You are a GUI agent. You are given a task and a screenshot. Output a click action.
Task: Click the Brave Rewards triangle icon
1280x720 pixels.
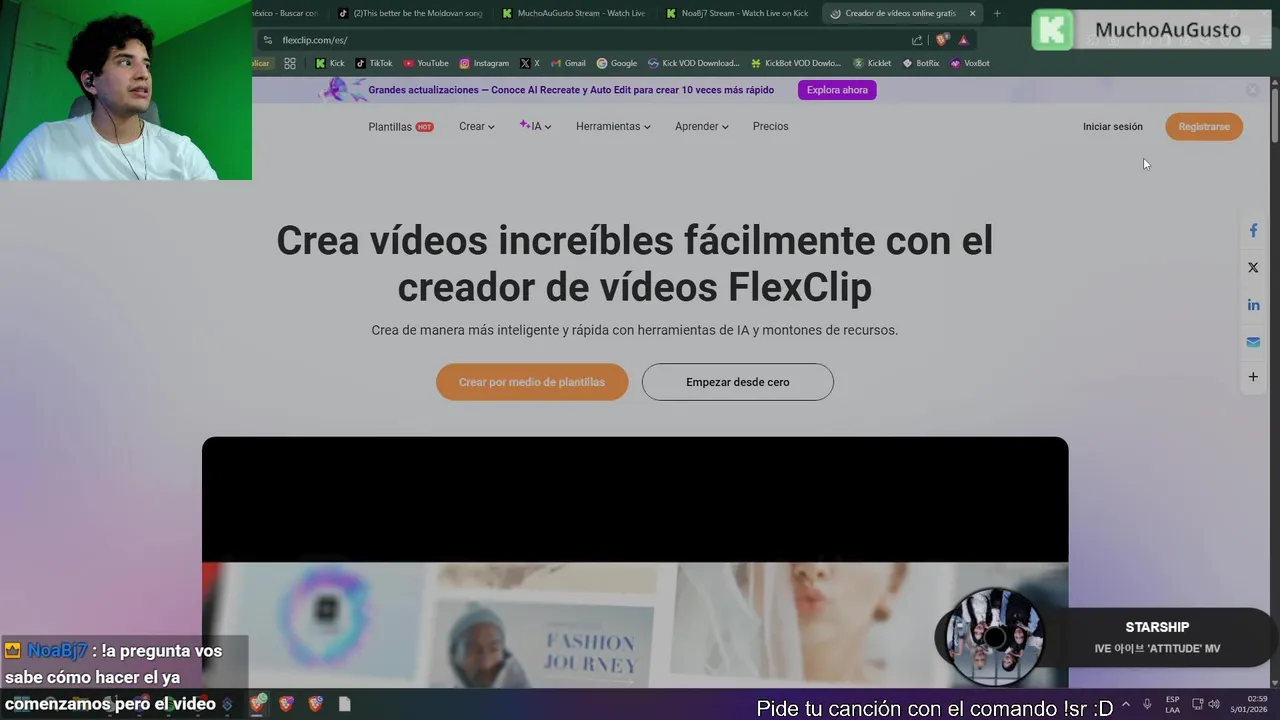[x=963, y=40]
